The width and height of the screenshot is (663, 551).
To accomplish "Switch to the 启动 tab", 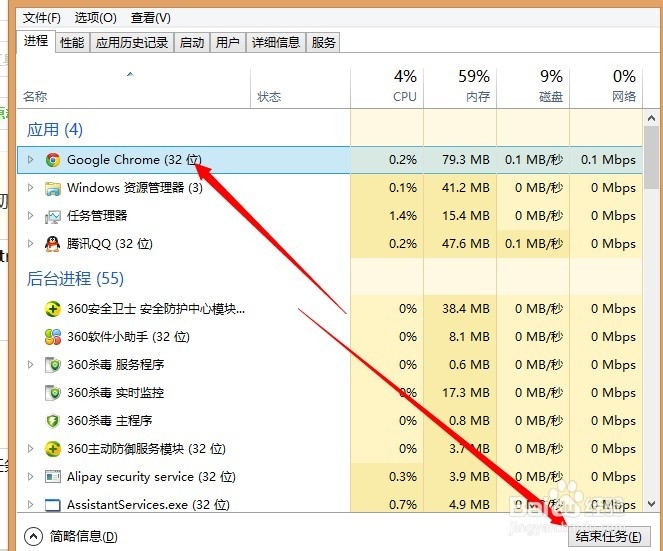I will tap(192, 43).
